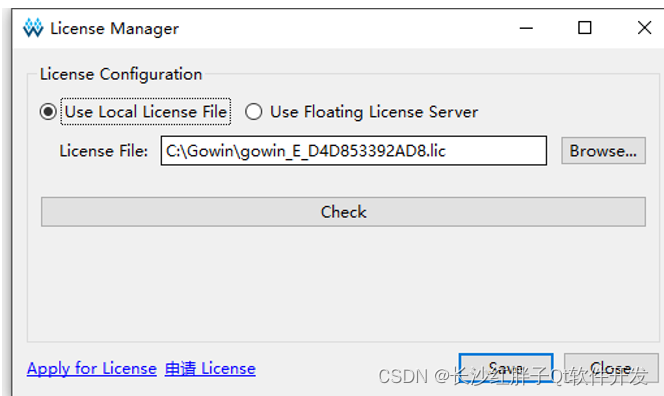664x396 pixels.
Task: Click the Close button at bottom
Action: point(611,368)
